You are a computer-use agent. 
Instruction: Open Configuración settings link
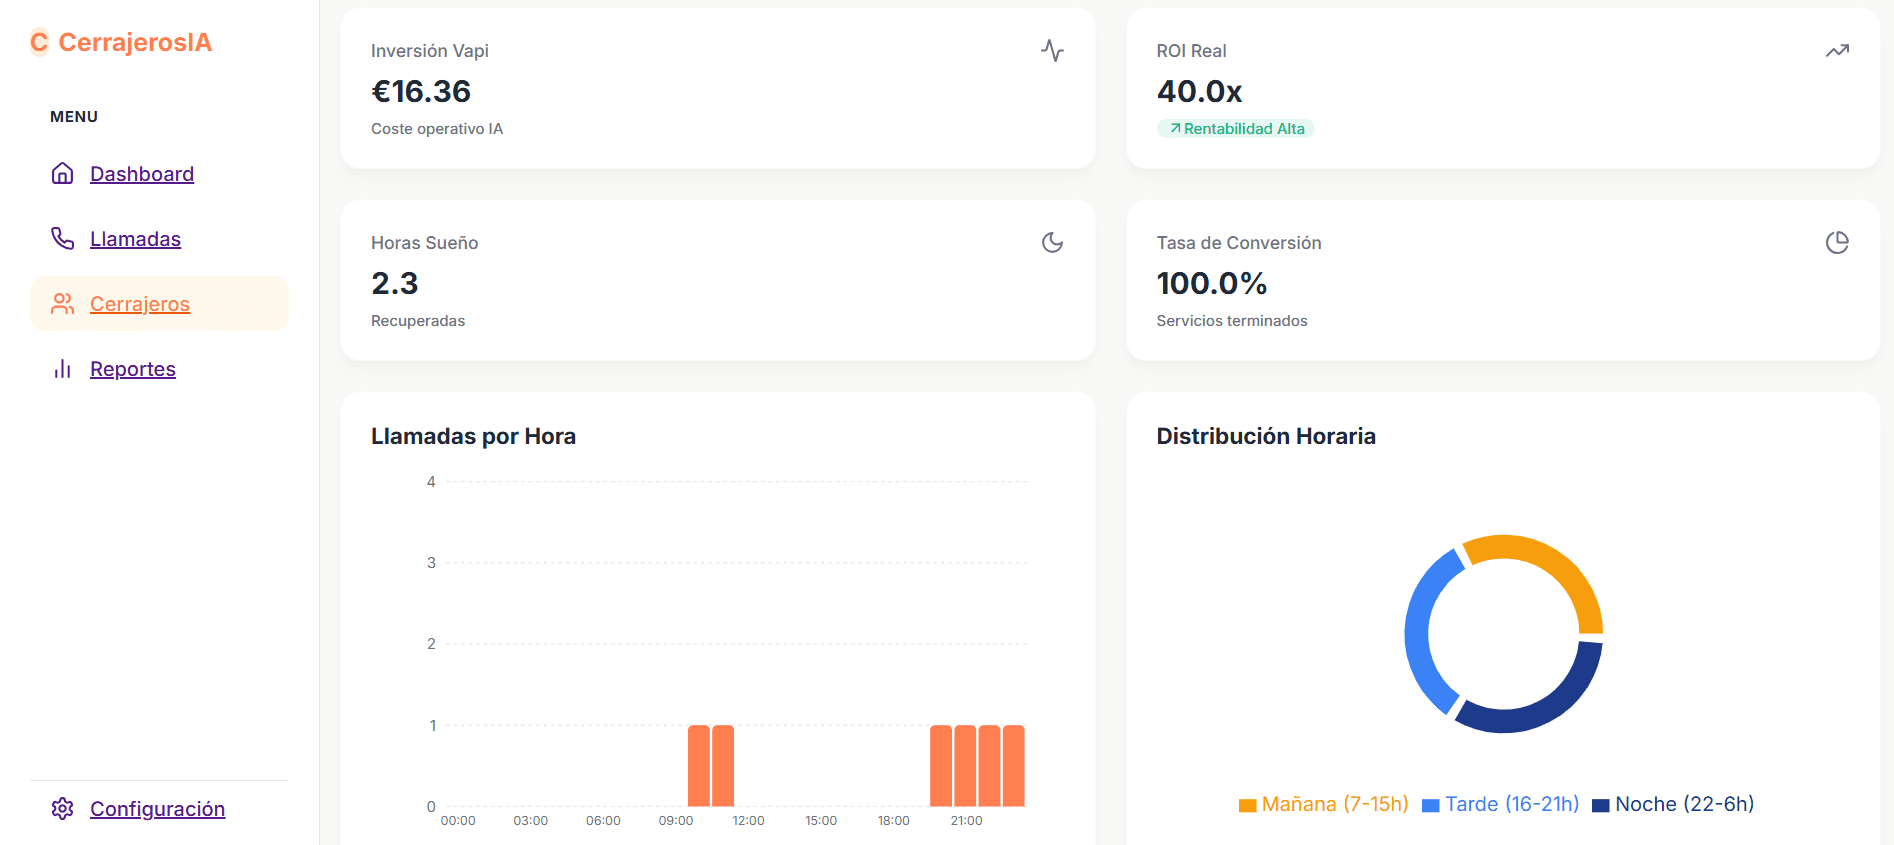pos(157,809)
